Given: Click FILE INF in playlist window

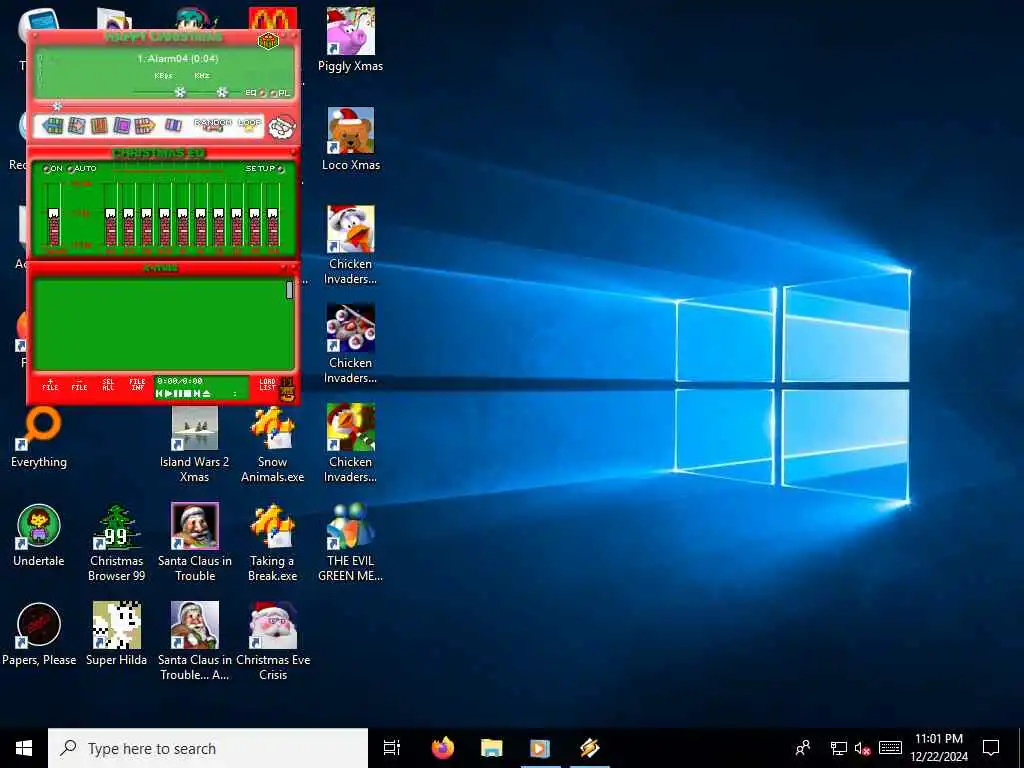Looking at the screenshot, I should (137, 385).
